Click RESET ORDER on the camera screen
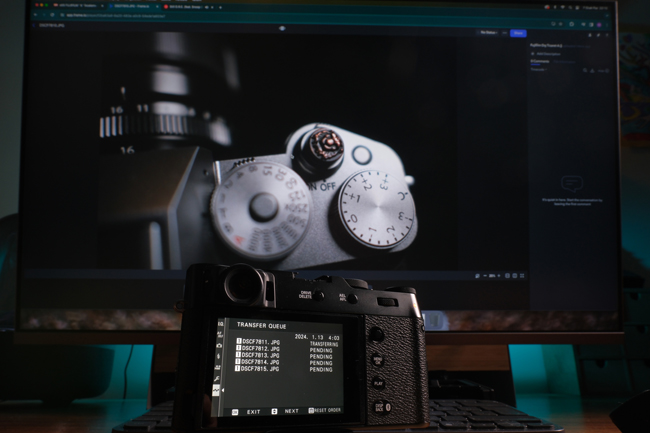The height and width of the screenshot is (433, 650). pyautogui.click(x=326, y=411)
